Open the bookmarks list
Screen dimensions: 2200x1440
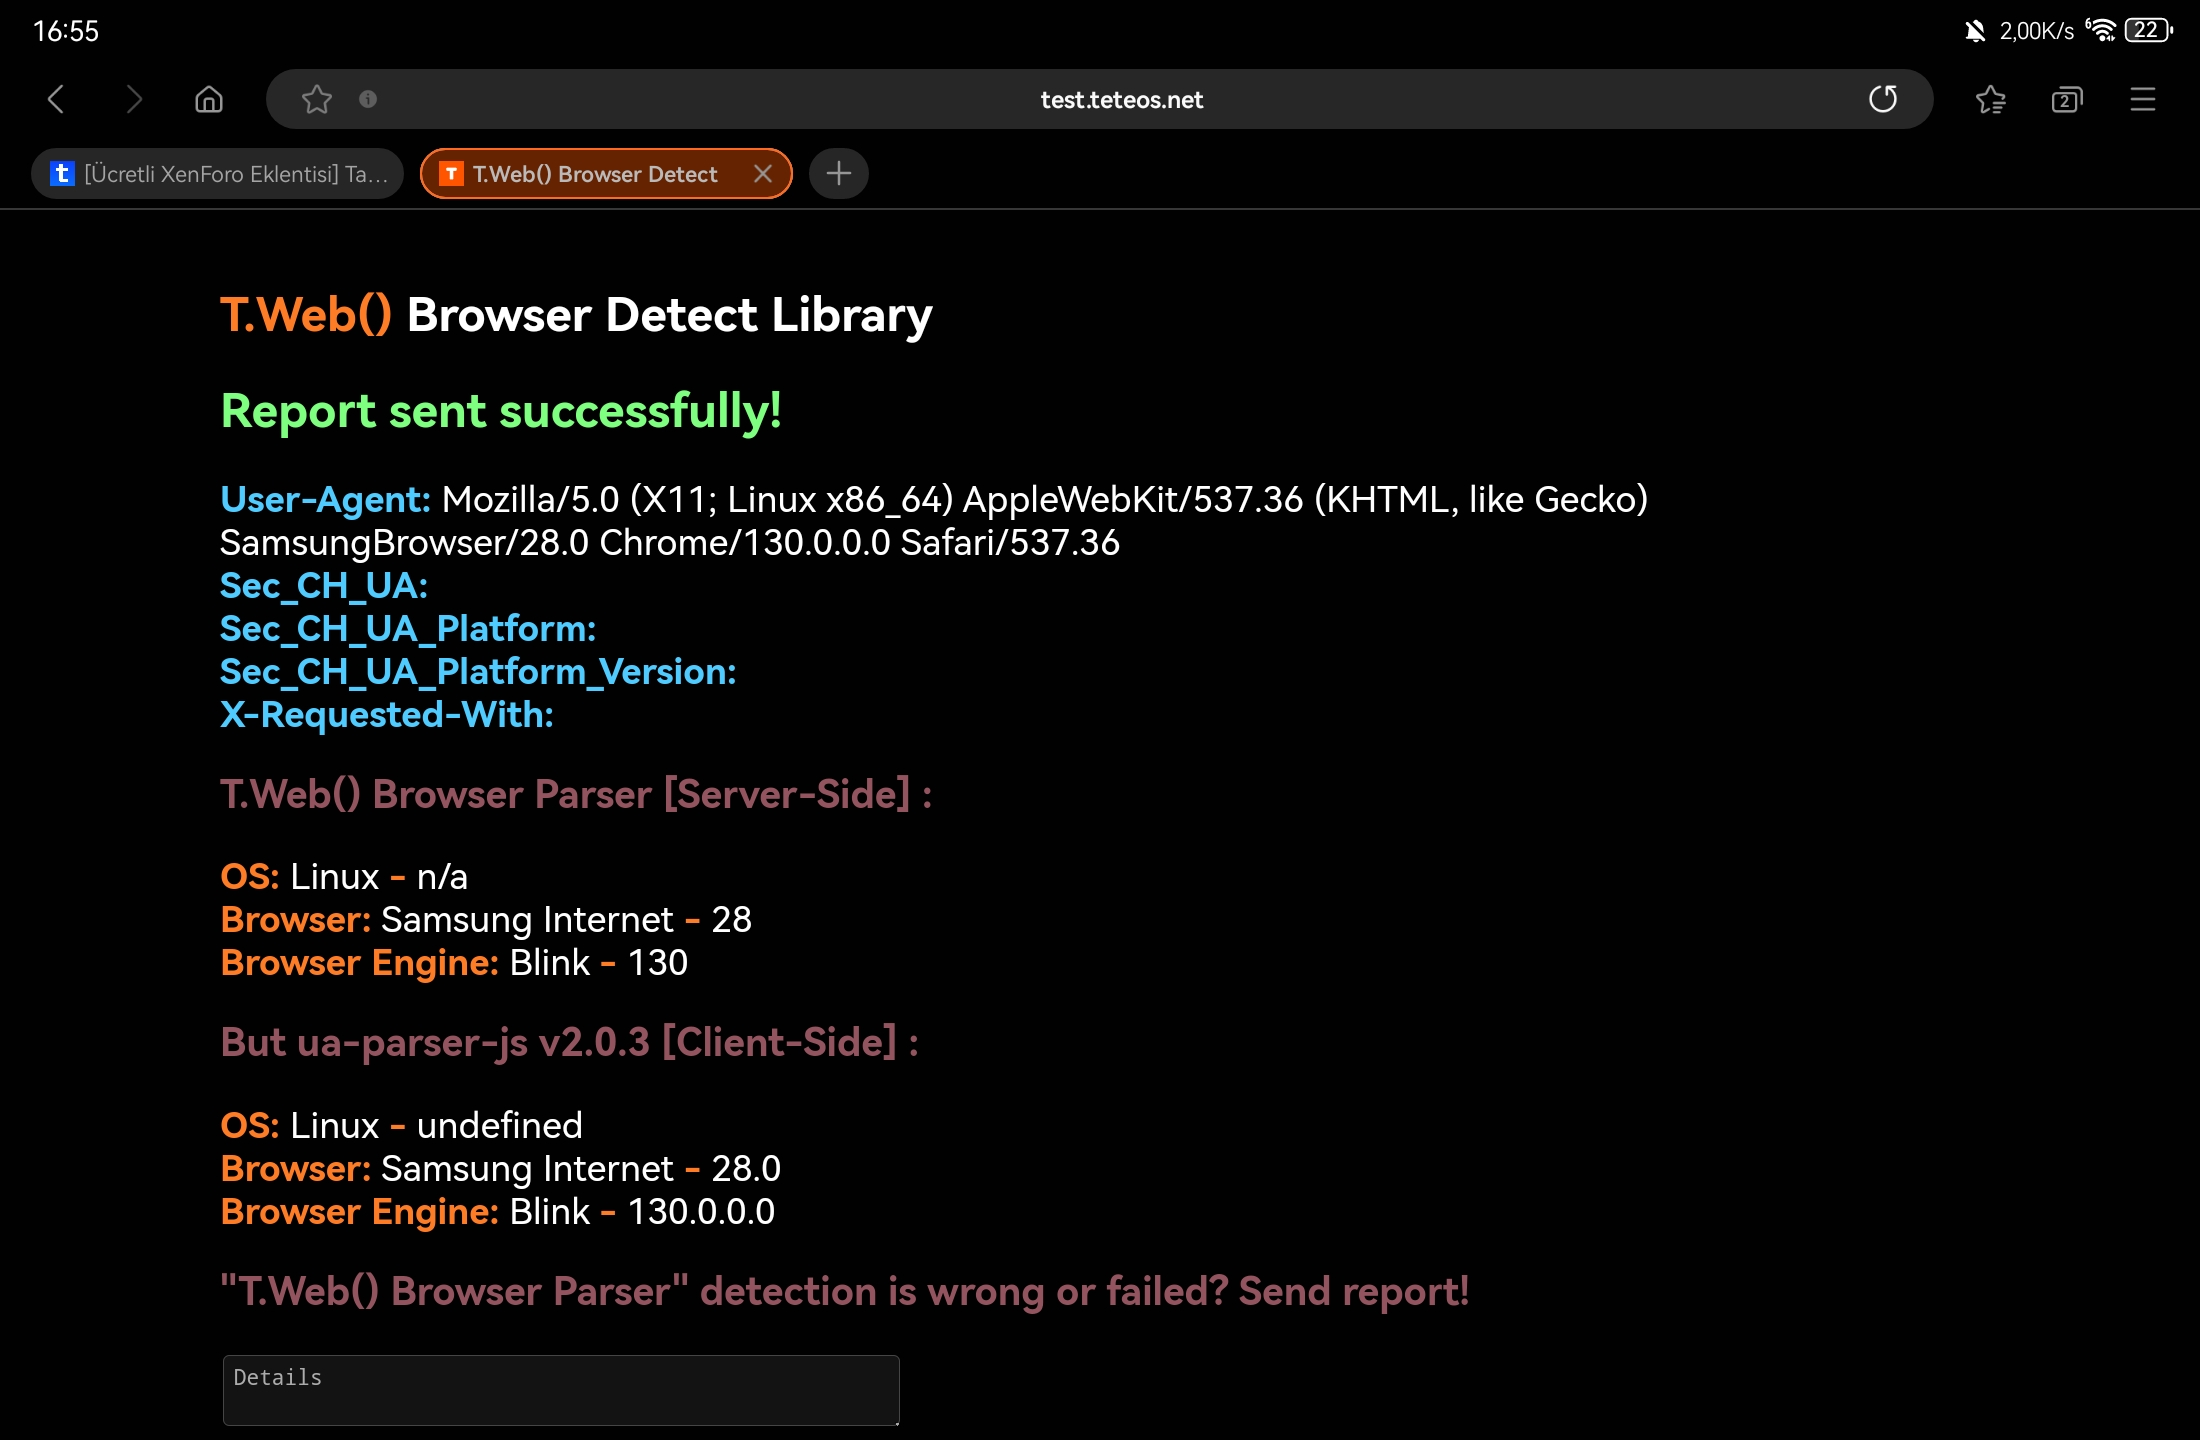[x=1990, y=99]
